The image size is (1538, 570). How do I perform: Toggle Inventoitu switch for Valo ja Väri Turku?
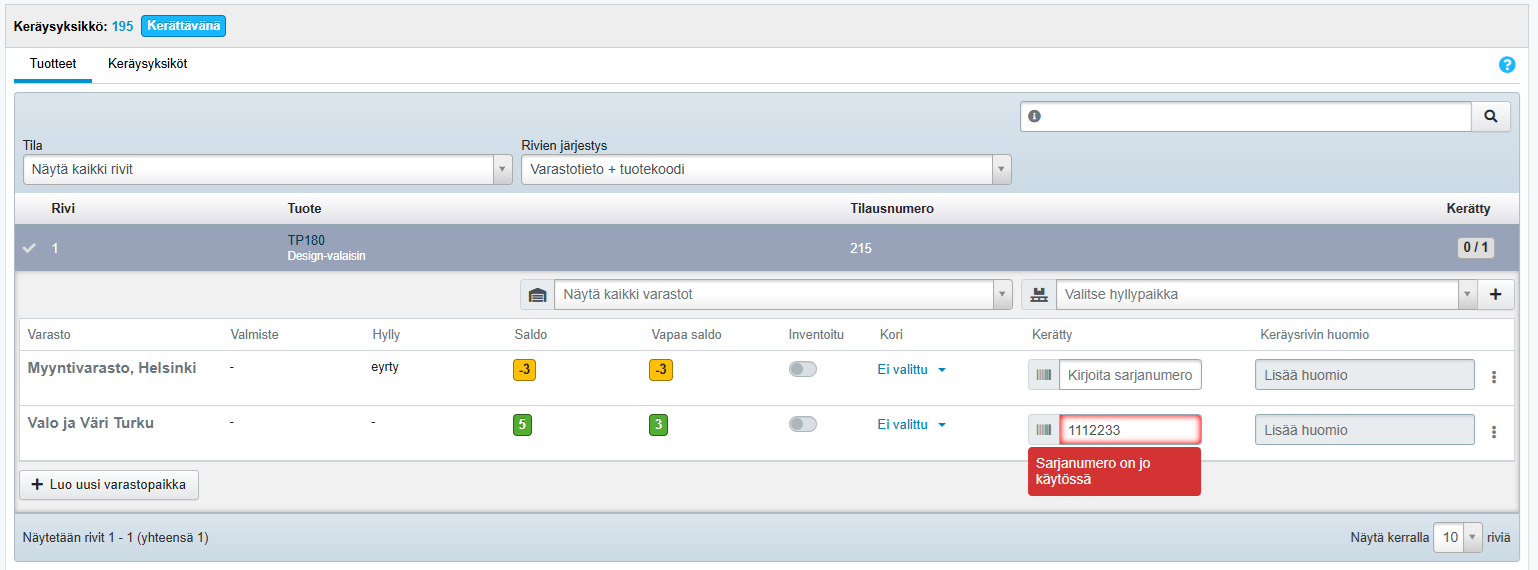tap(802, 424)
